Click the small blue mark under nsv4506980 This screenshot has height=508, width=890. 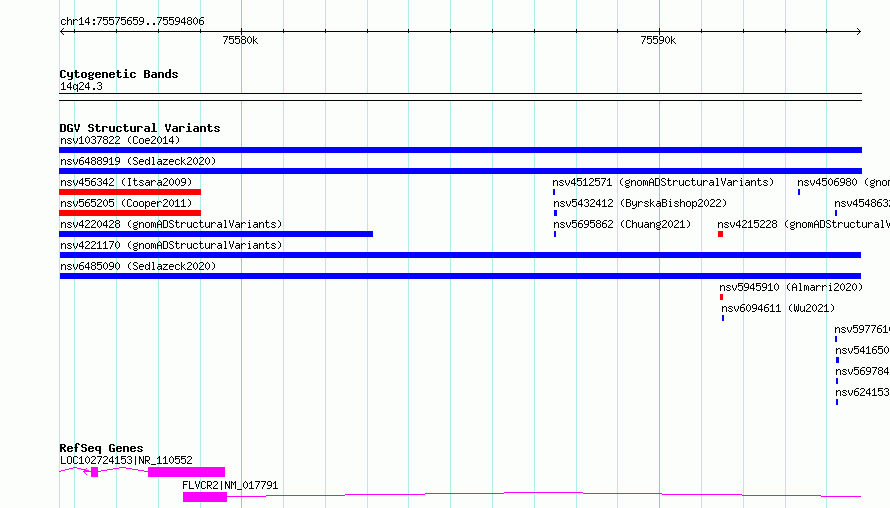799,192
